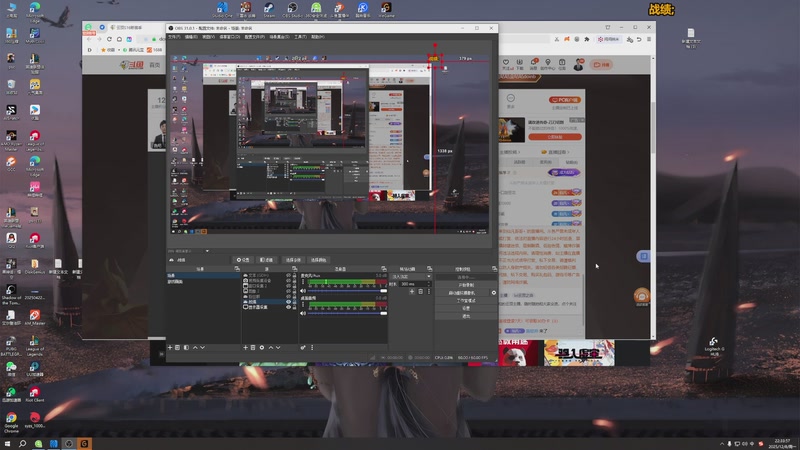
Task: Mute the 麦克风/Aux channel
Action: coord(303,291)
